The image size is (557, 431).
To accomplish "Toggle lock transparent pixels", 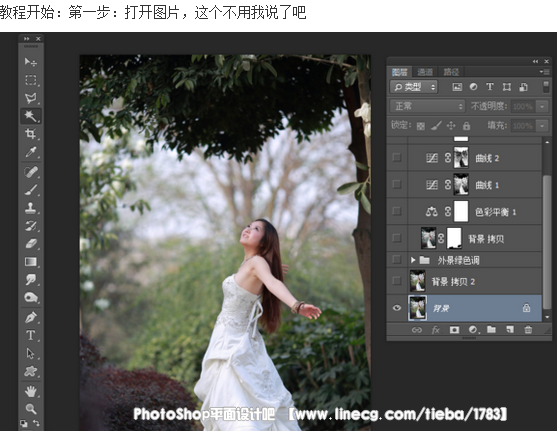I will click(421, 126).
